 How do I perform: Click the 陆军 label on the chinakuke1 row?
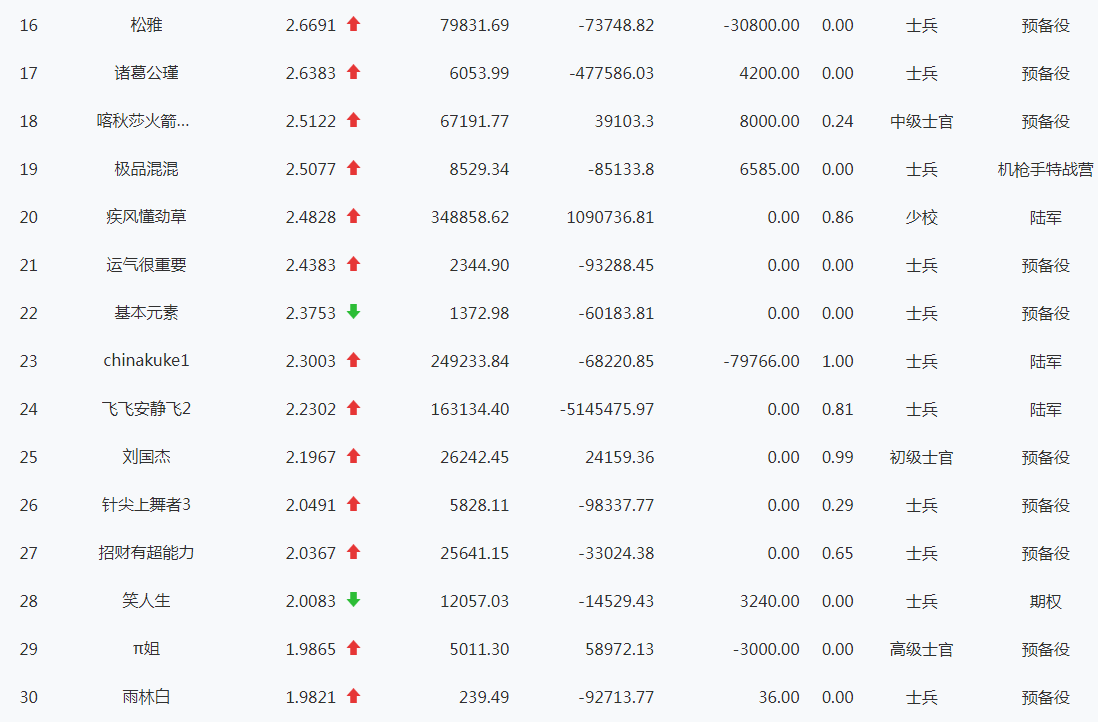point(1045,361)
